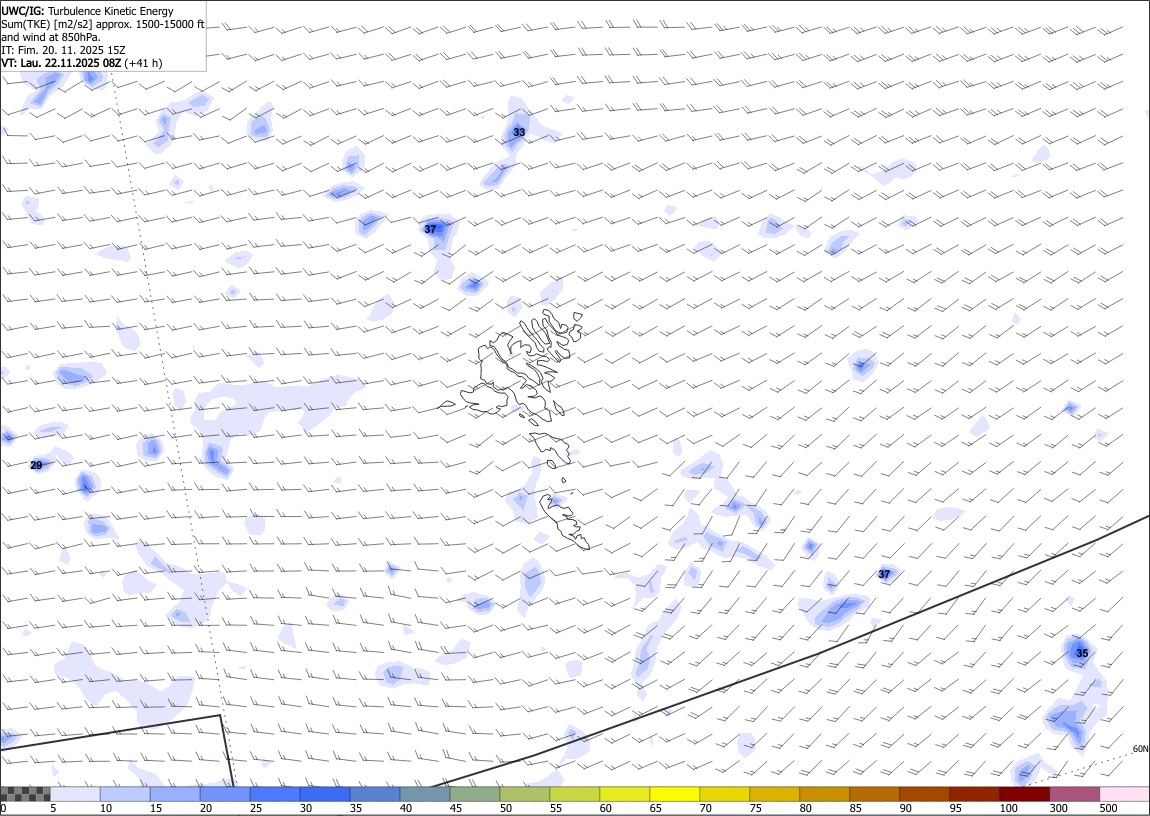1150x816 pixels.
Task: Click the 100–300 dark maroon legend swatch
Action: [x=1023, y=794]
